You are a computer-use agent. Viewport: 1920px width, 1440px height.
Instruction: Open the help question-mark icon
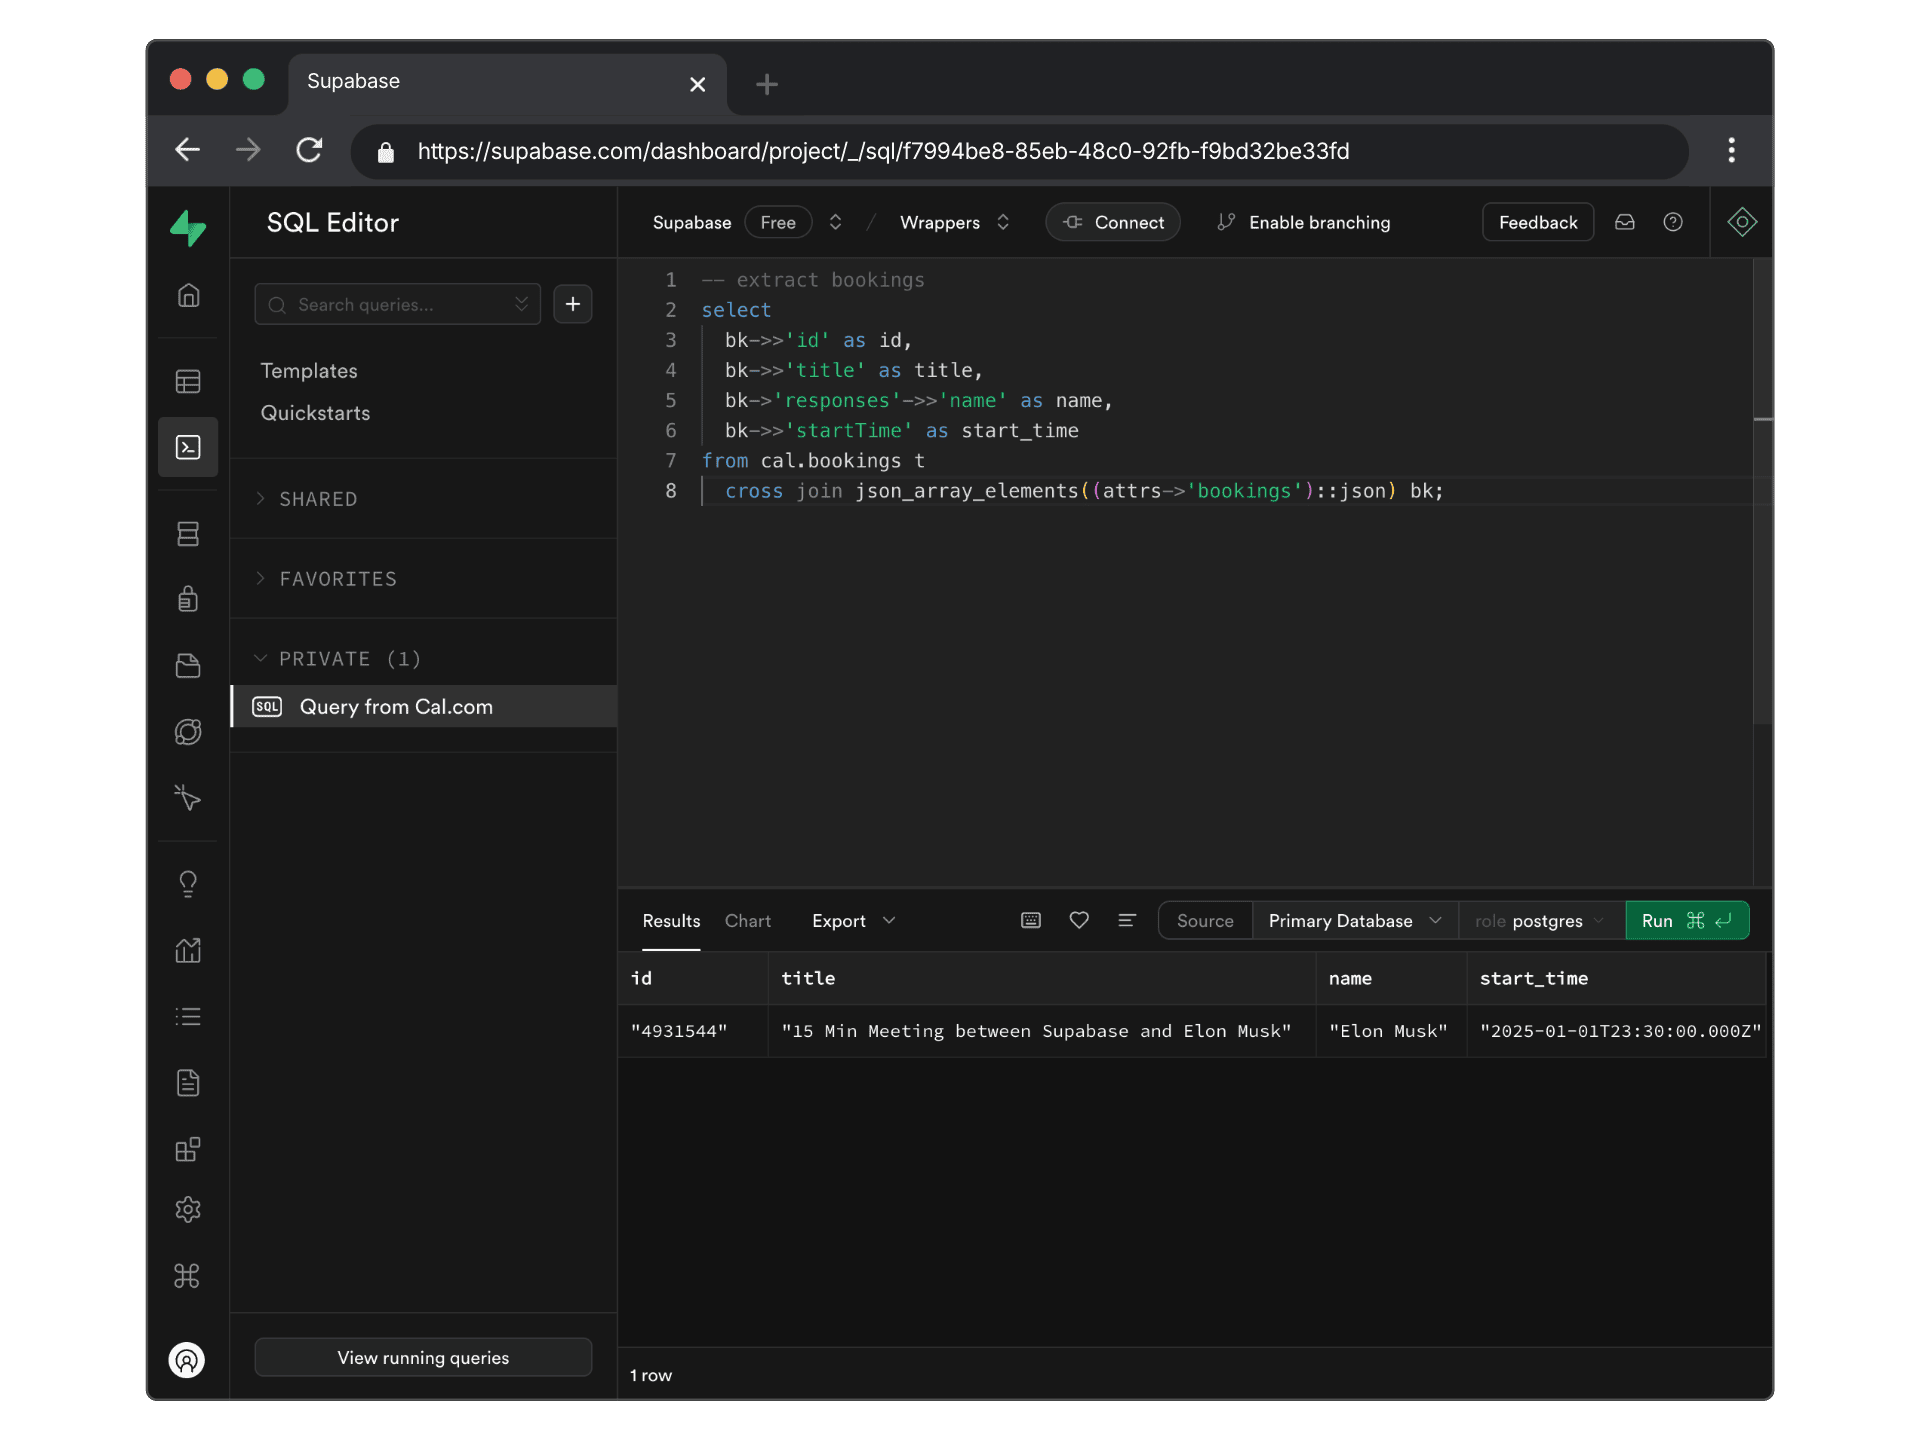pyautogui.click(x=1673, y=222)
